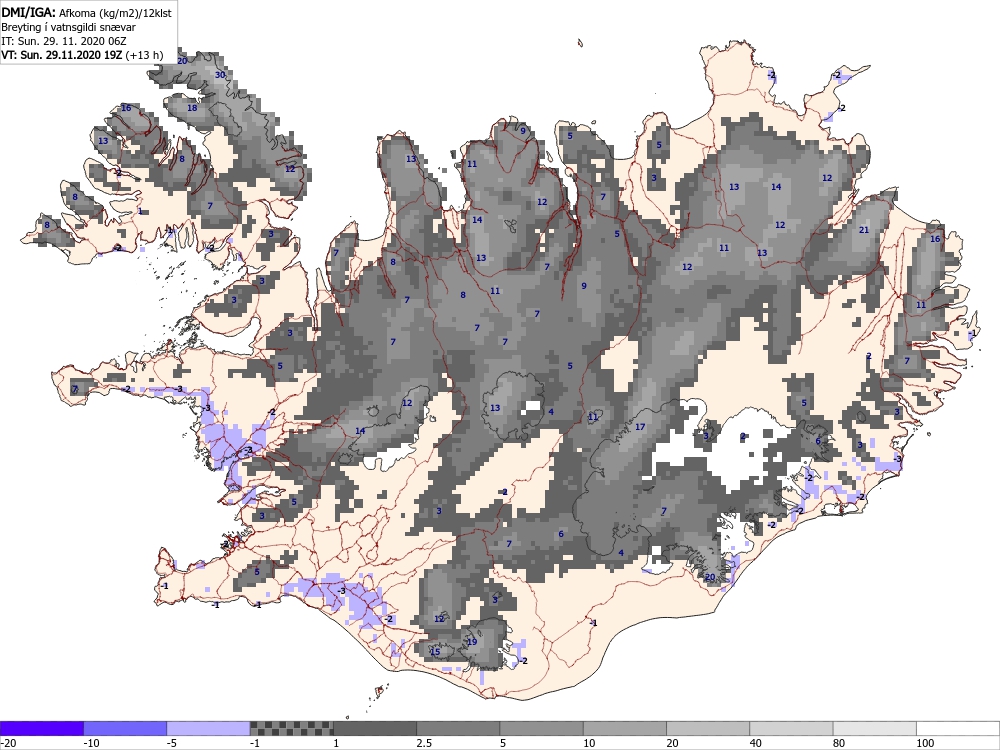The image size is (1000, 750).
Task: Click the 'DMI/IGA: Afkoma (kg/m2)/12klst' title text
Action: [x=86, y=12]
